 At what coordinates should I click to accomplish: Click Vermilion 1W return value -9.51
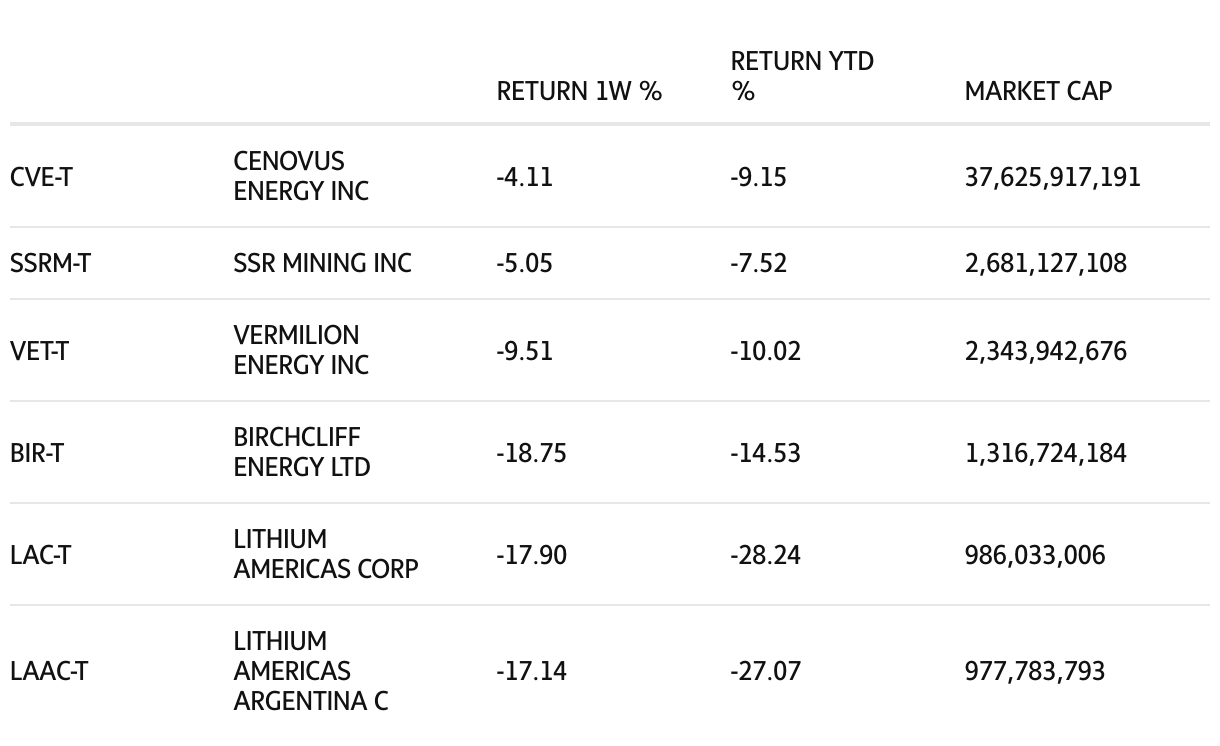pyautogui.click(x=524, y=351)
